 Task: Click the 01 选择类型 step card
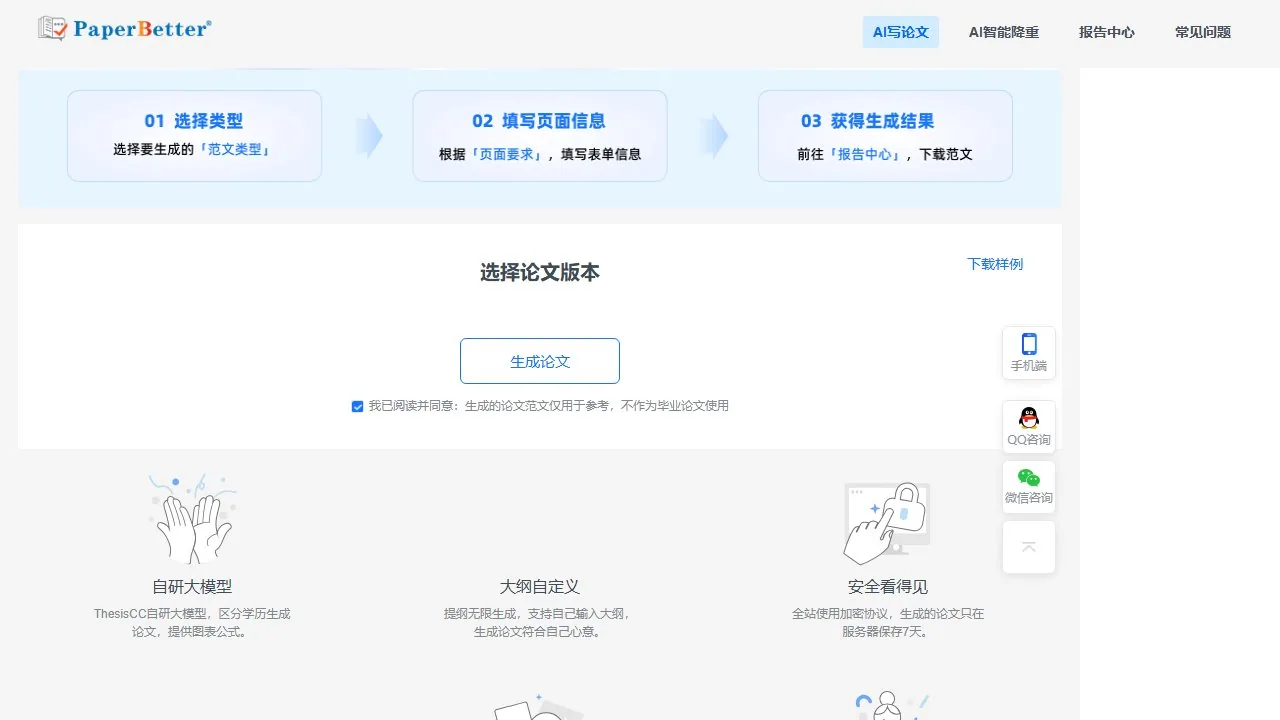click(x=194, y=136)
